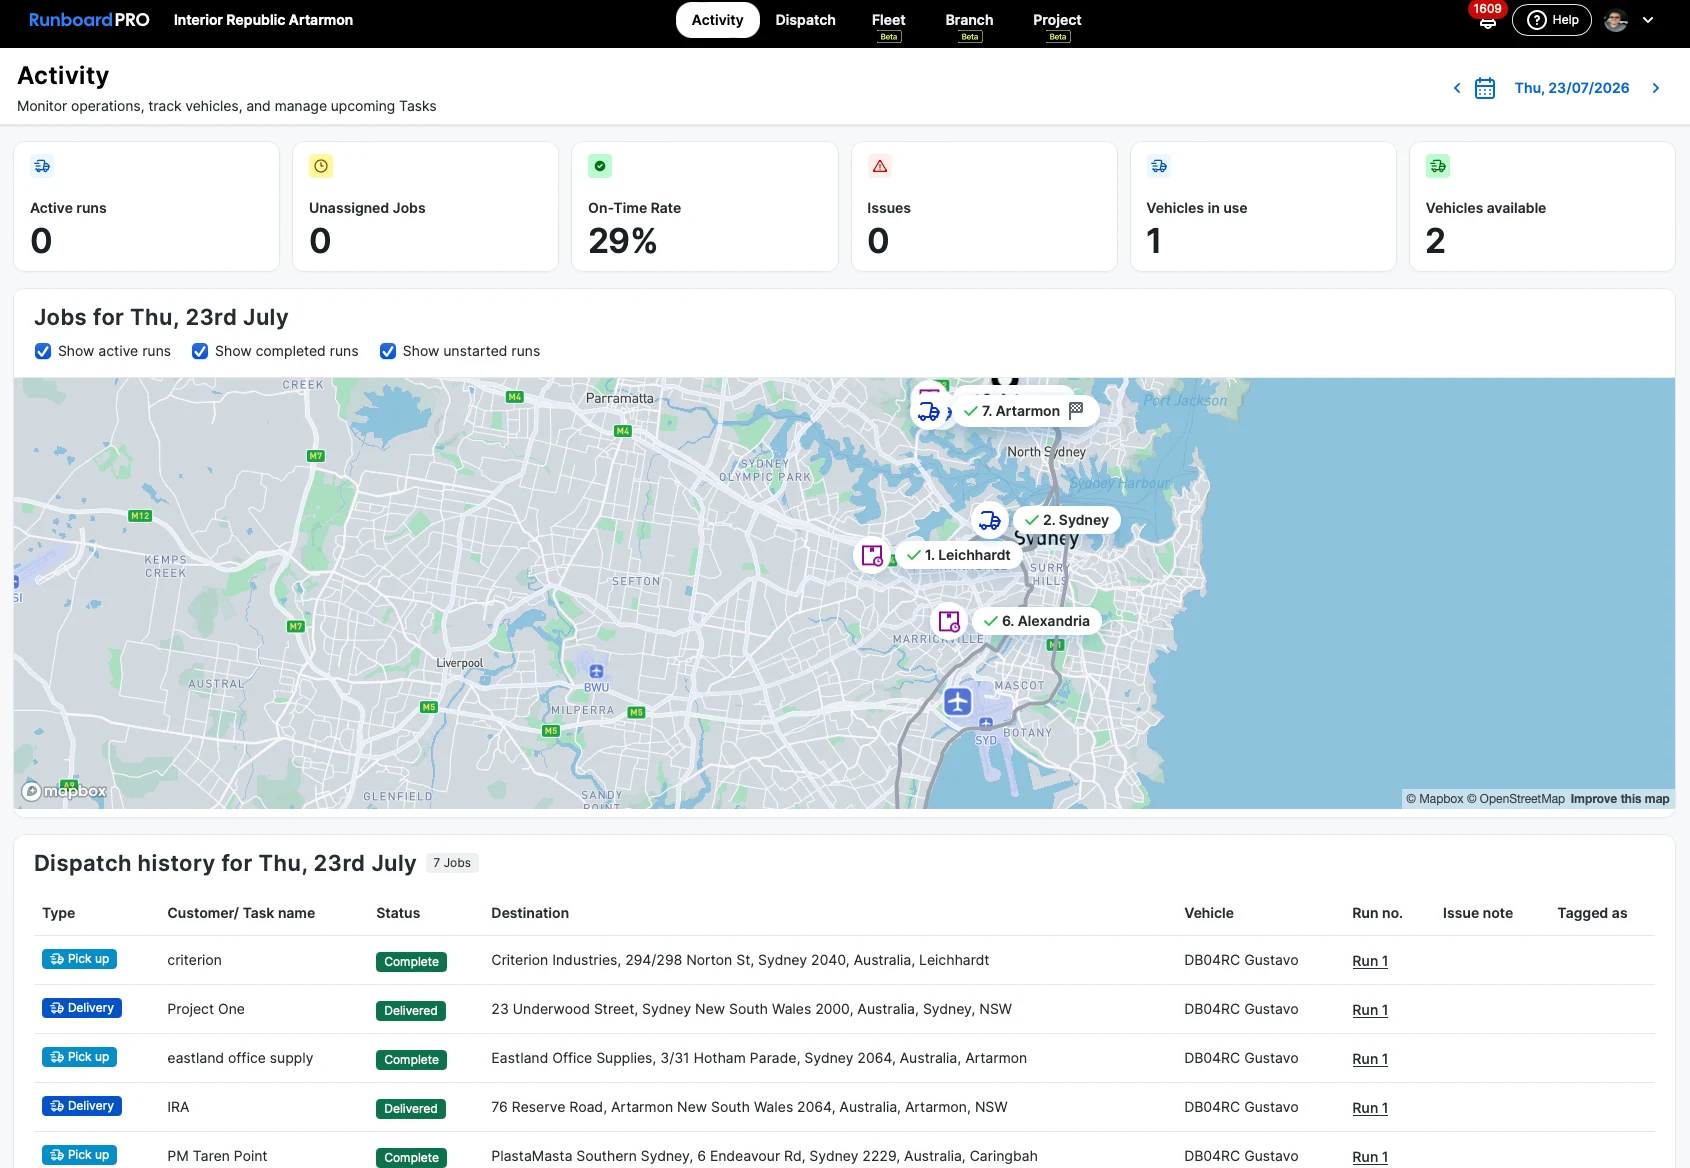The image size is (1690, 1168).
Task: Click Interior Republic Artarmon branch name
Action: 263,20
